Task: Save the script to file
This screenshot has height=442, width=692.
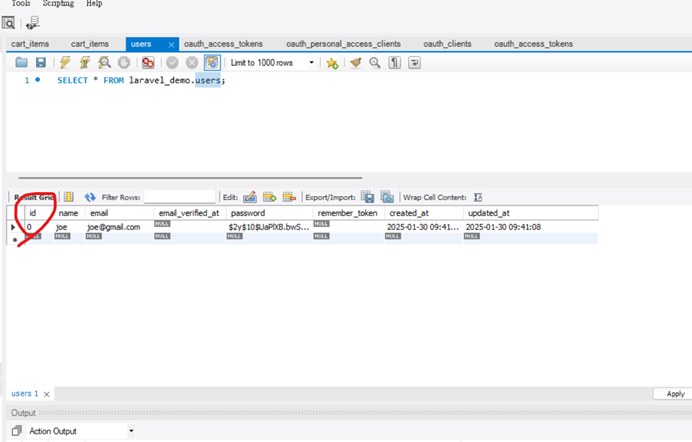Action: coord(41,63)
